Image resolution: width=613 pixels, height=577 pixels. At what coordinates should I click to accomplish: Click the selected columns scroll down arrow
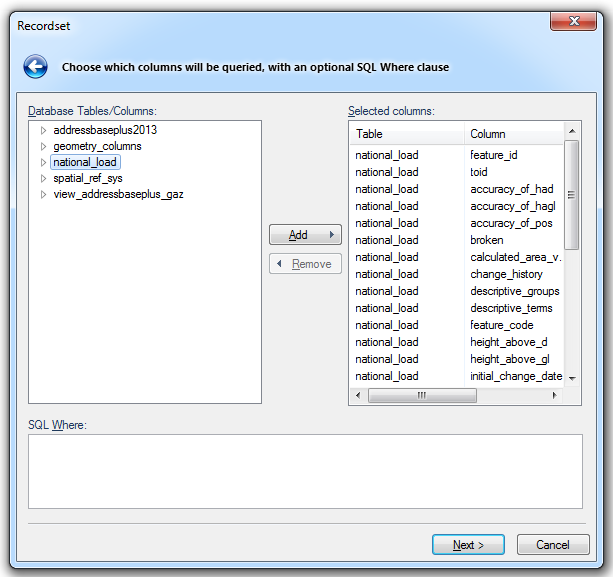572,378
